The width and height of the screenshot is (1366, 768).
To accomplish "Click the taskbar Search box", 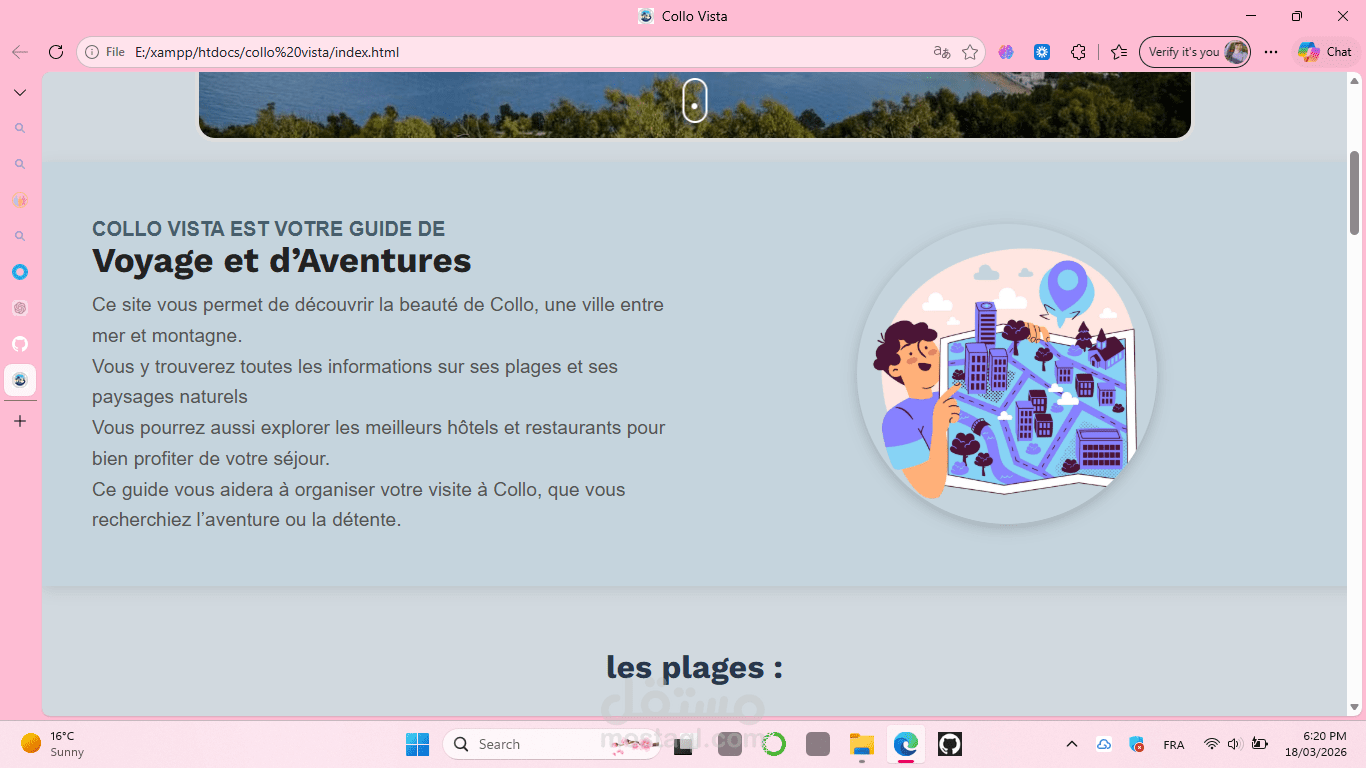I will (550, 744).
